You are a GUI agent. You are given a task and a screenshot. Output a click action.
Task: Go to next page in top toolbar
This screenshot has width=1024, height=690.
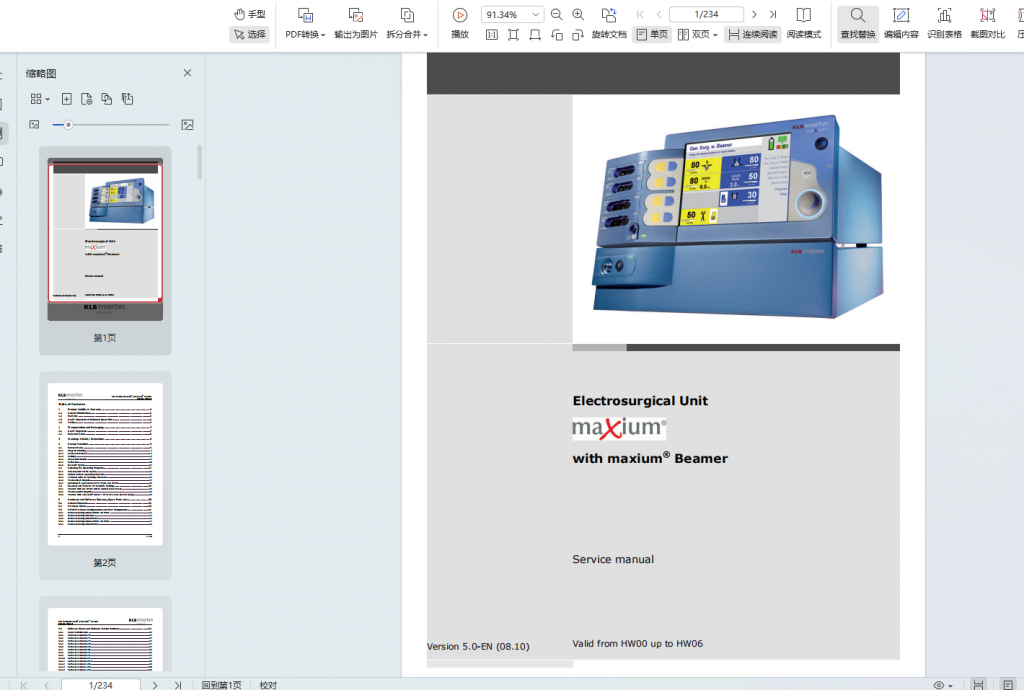click(754, 14)
